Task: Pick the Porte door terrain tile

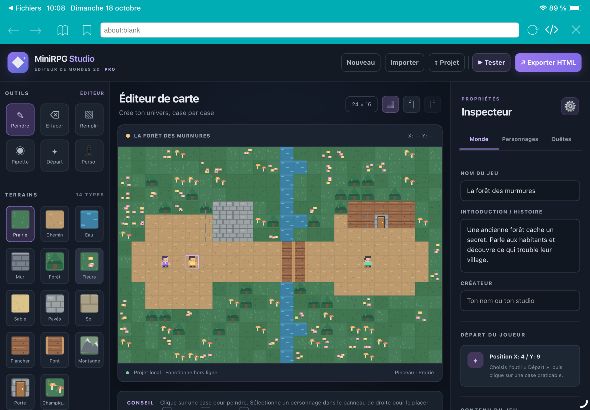Action: point(20,392)
